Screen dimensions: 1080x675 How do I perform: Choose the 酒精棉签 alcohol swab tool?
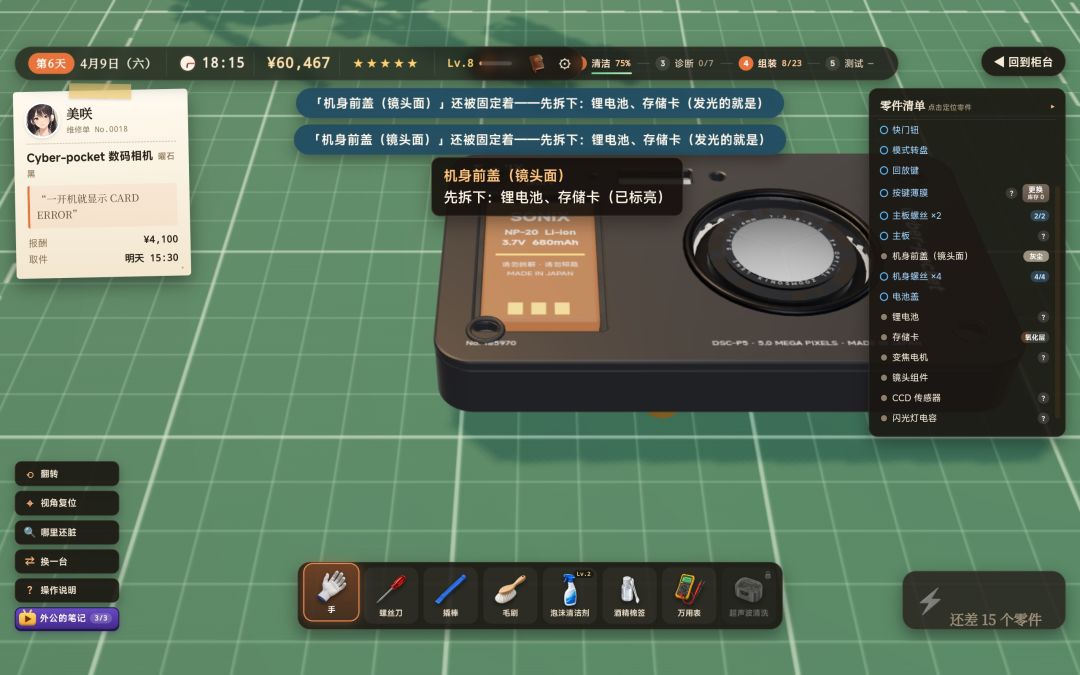[630, 595]
